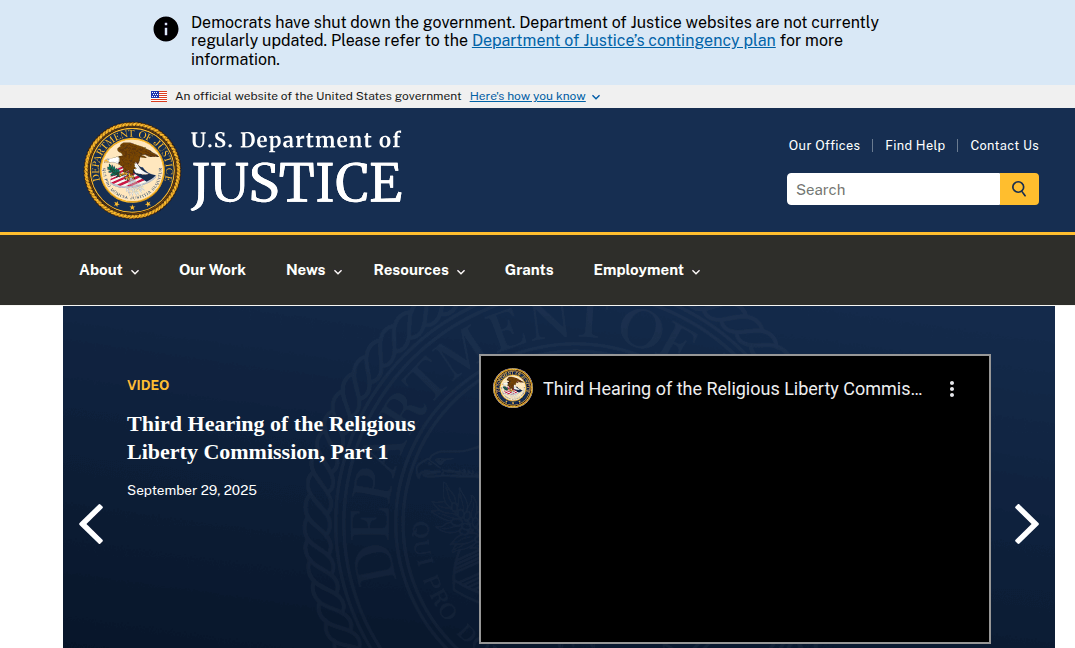Go to the previous carousel slide
The image size is (1075, 648).
click(91, 524)
